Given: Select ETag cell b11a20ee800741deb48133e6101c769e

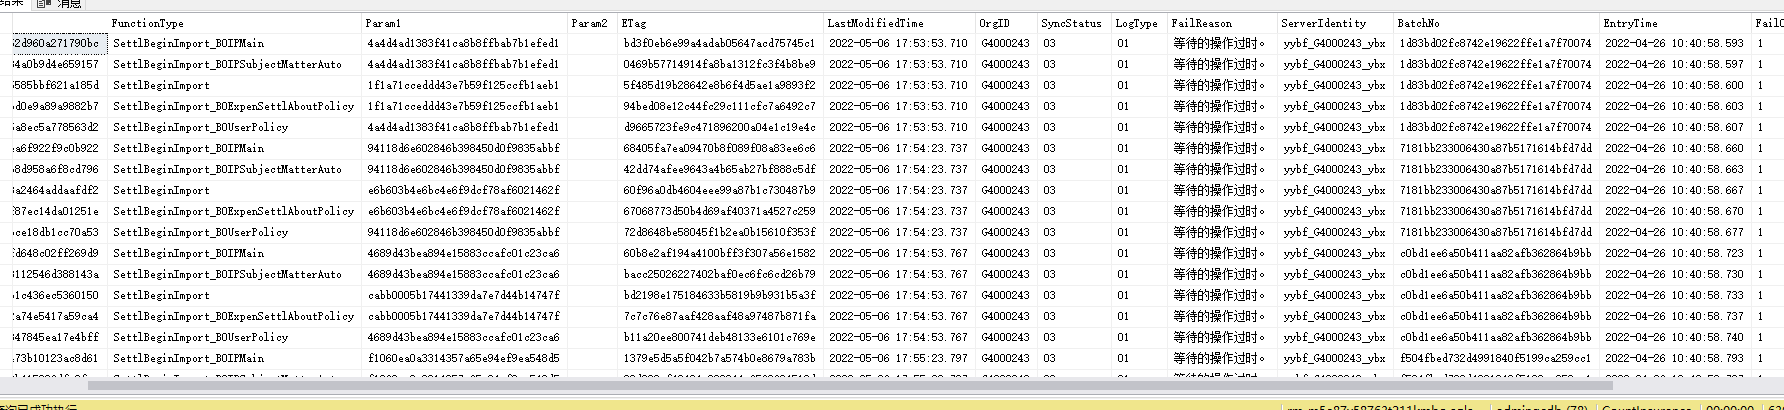Looking at the screenshot, I should tap(720, 338).
